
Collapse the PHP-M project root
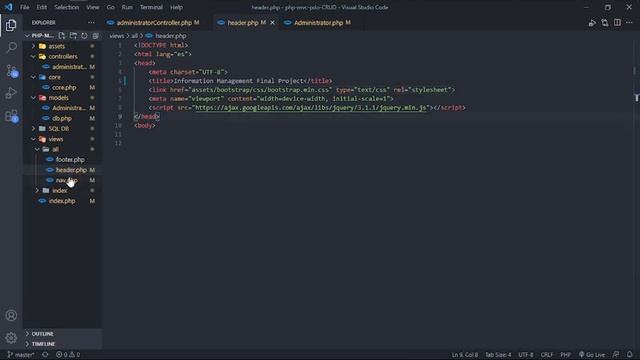coord(27,36)
